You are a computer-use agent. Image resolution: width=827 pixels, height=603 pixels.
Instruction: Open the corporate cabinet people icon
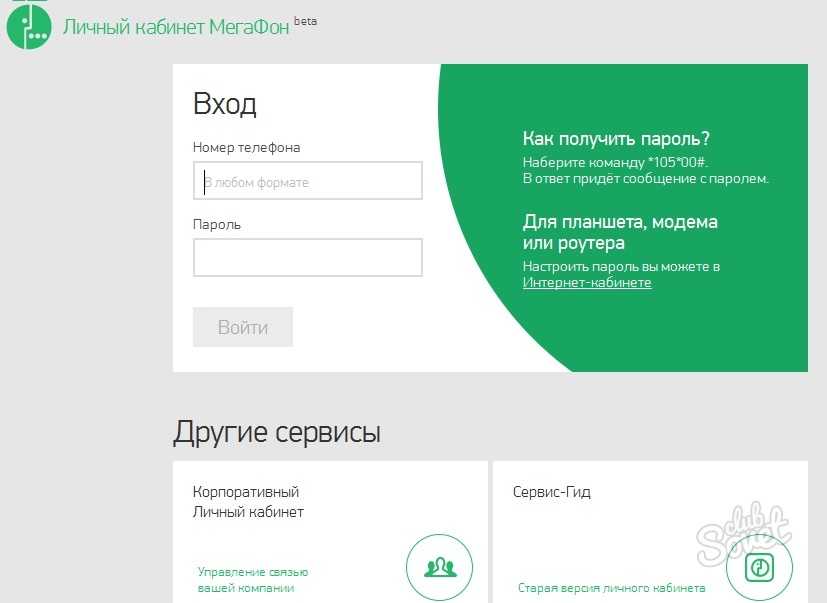(439, 568)
